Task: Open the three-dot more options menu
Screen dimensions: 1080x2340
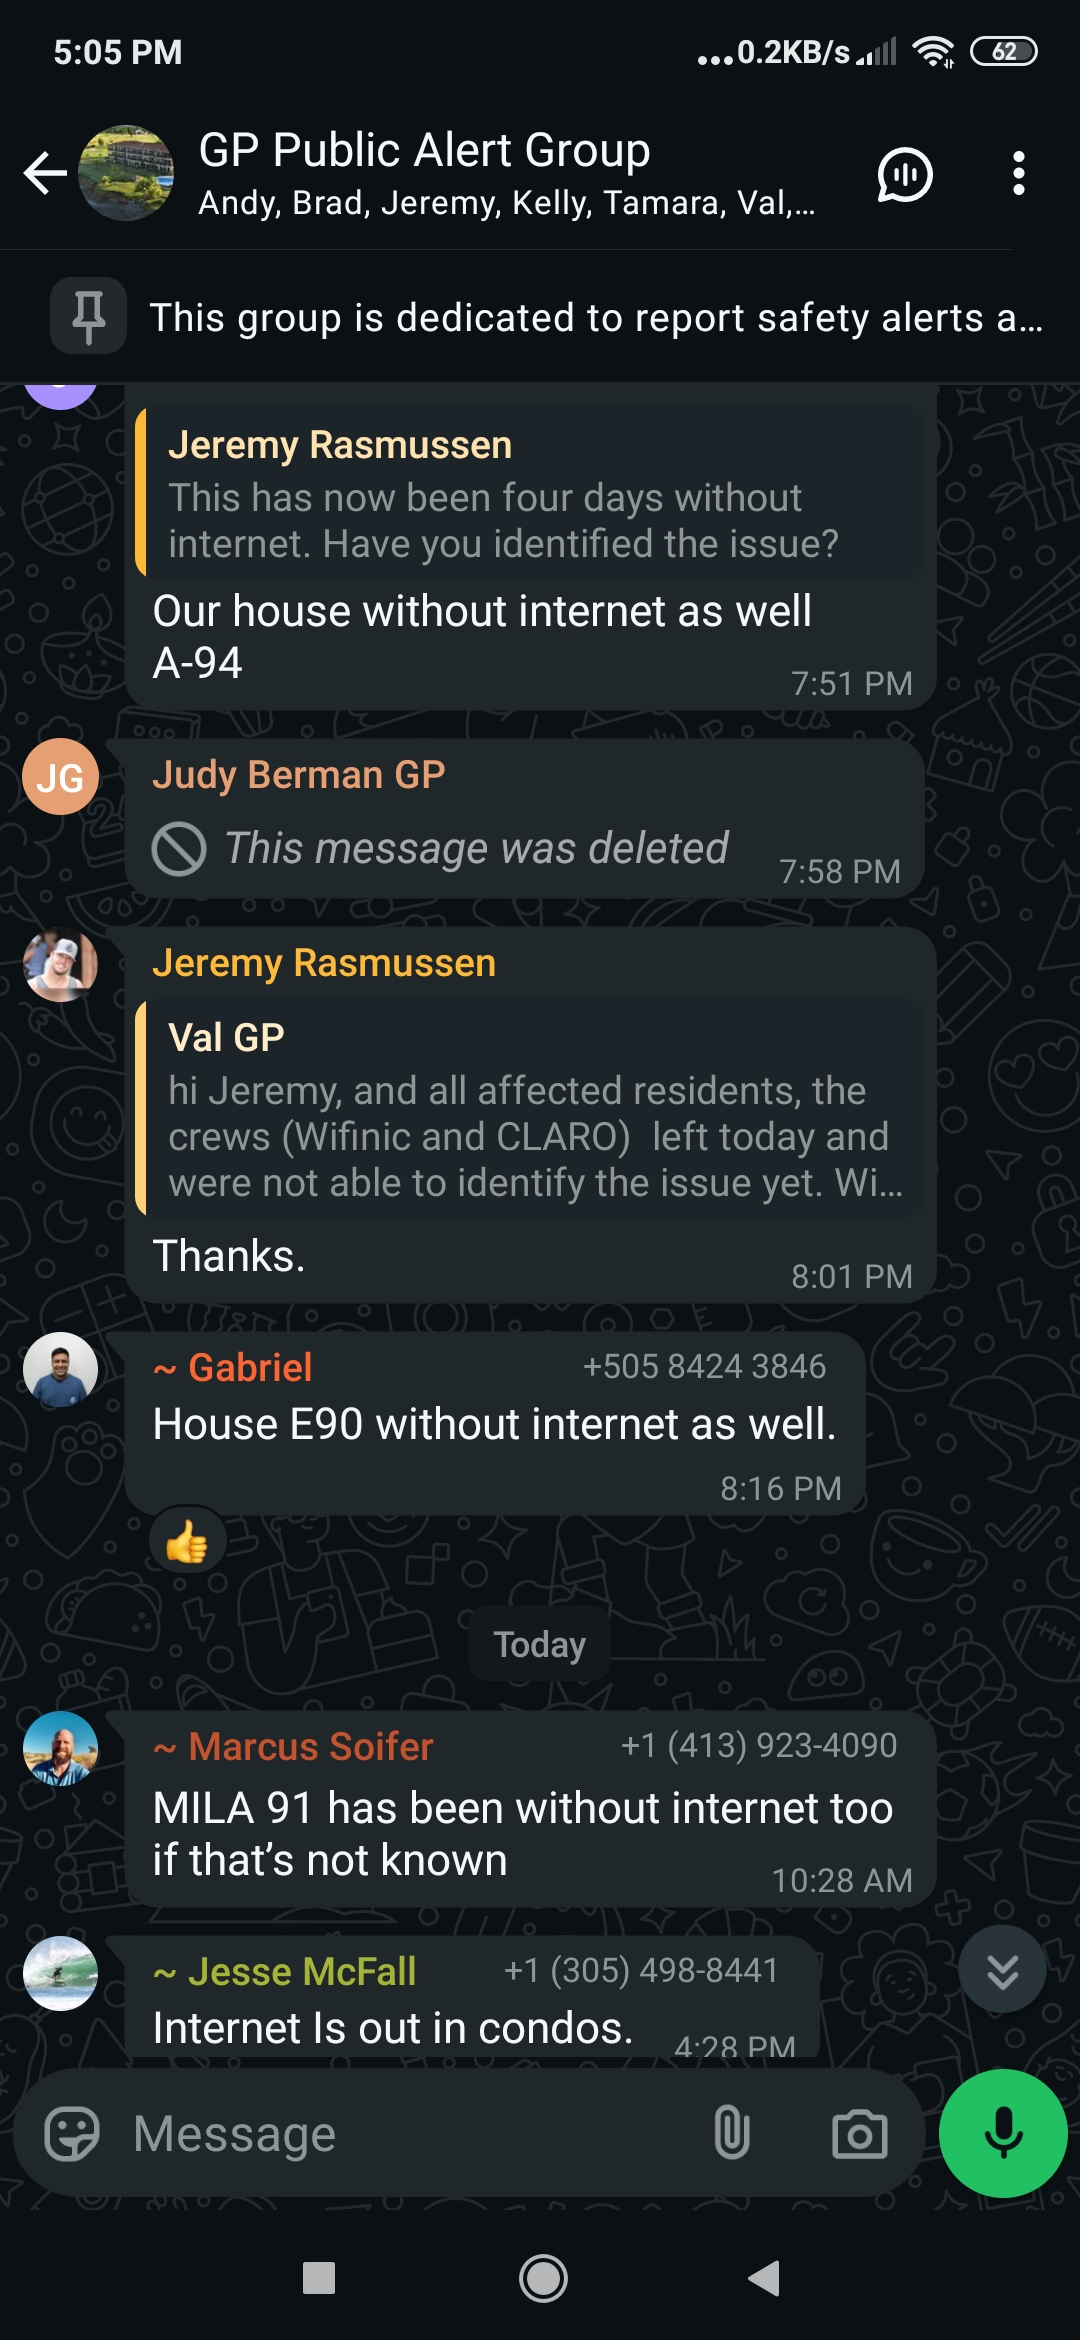Action: pyautogui.click(x=1018, y=173)
